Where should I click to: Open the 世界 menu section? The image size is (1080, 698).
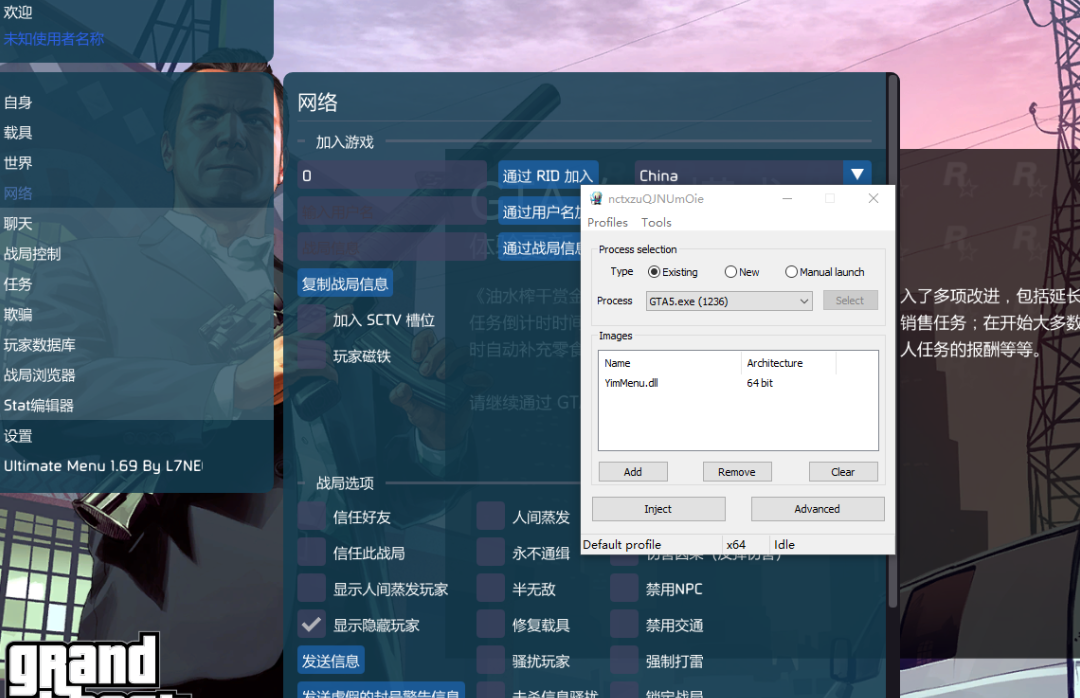(x=18, y=163)
